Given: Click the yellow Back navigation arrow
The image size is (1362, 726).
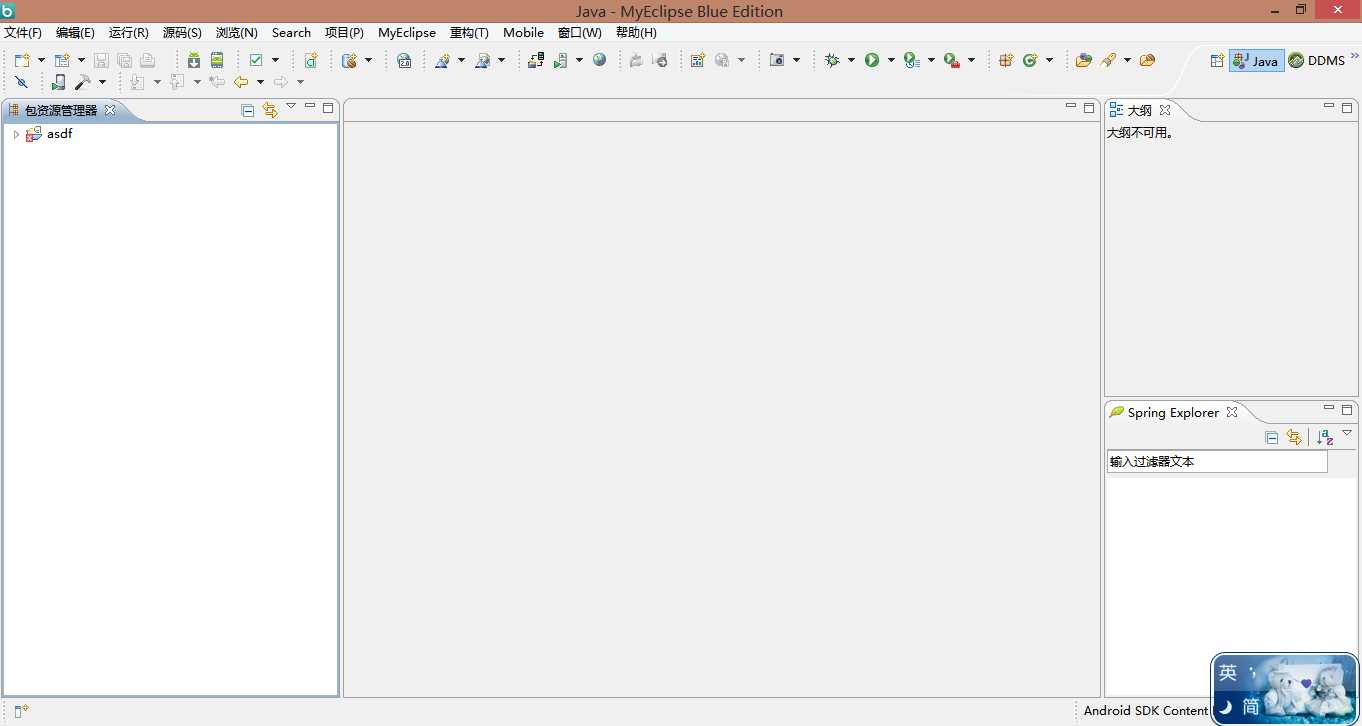Looking at the screenshot, I should [x=241, y=82].
